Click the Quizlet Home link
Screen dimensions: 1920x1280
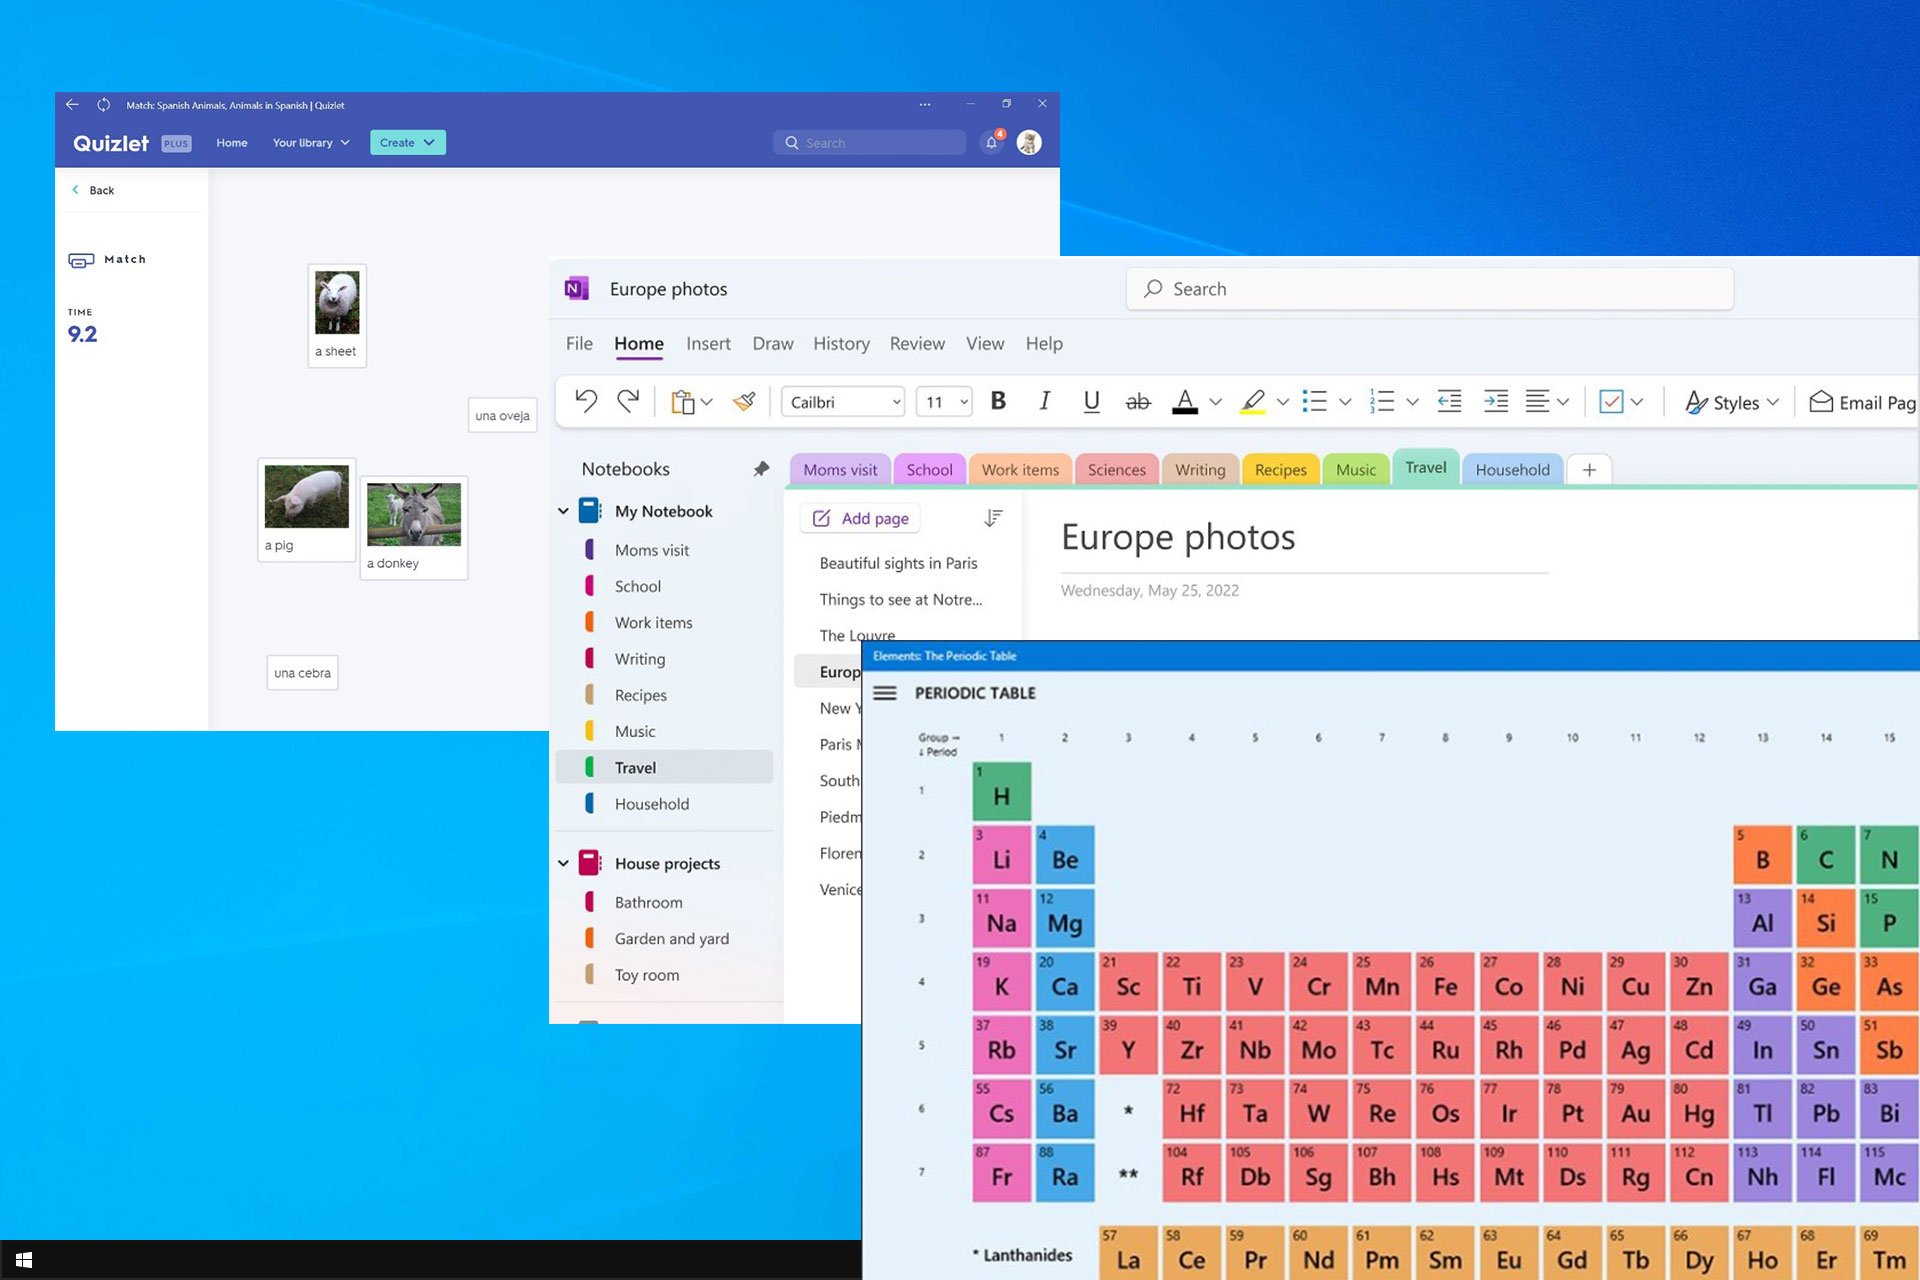(232, 143)
